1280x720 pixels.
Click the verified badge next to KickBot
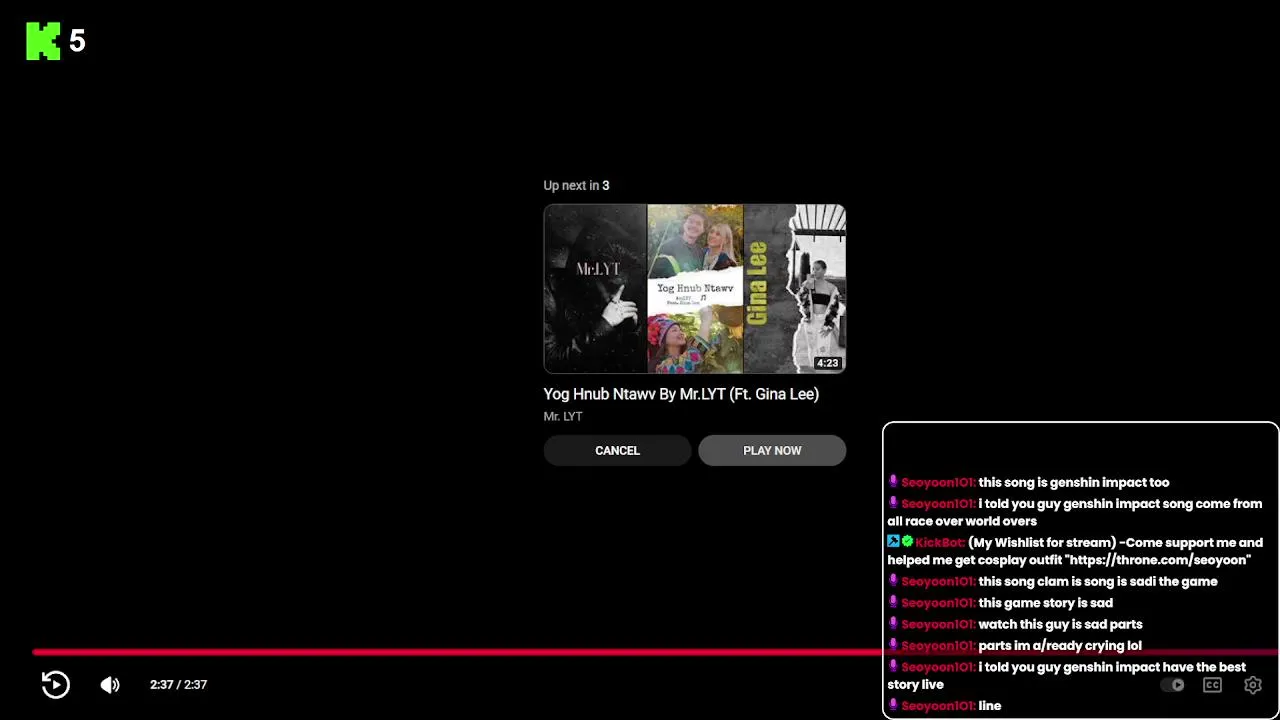point(908,542)
